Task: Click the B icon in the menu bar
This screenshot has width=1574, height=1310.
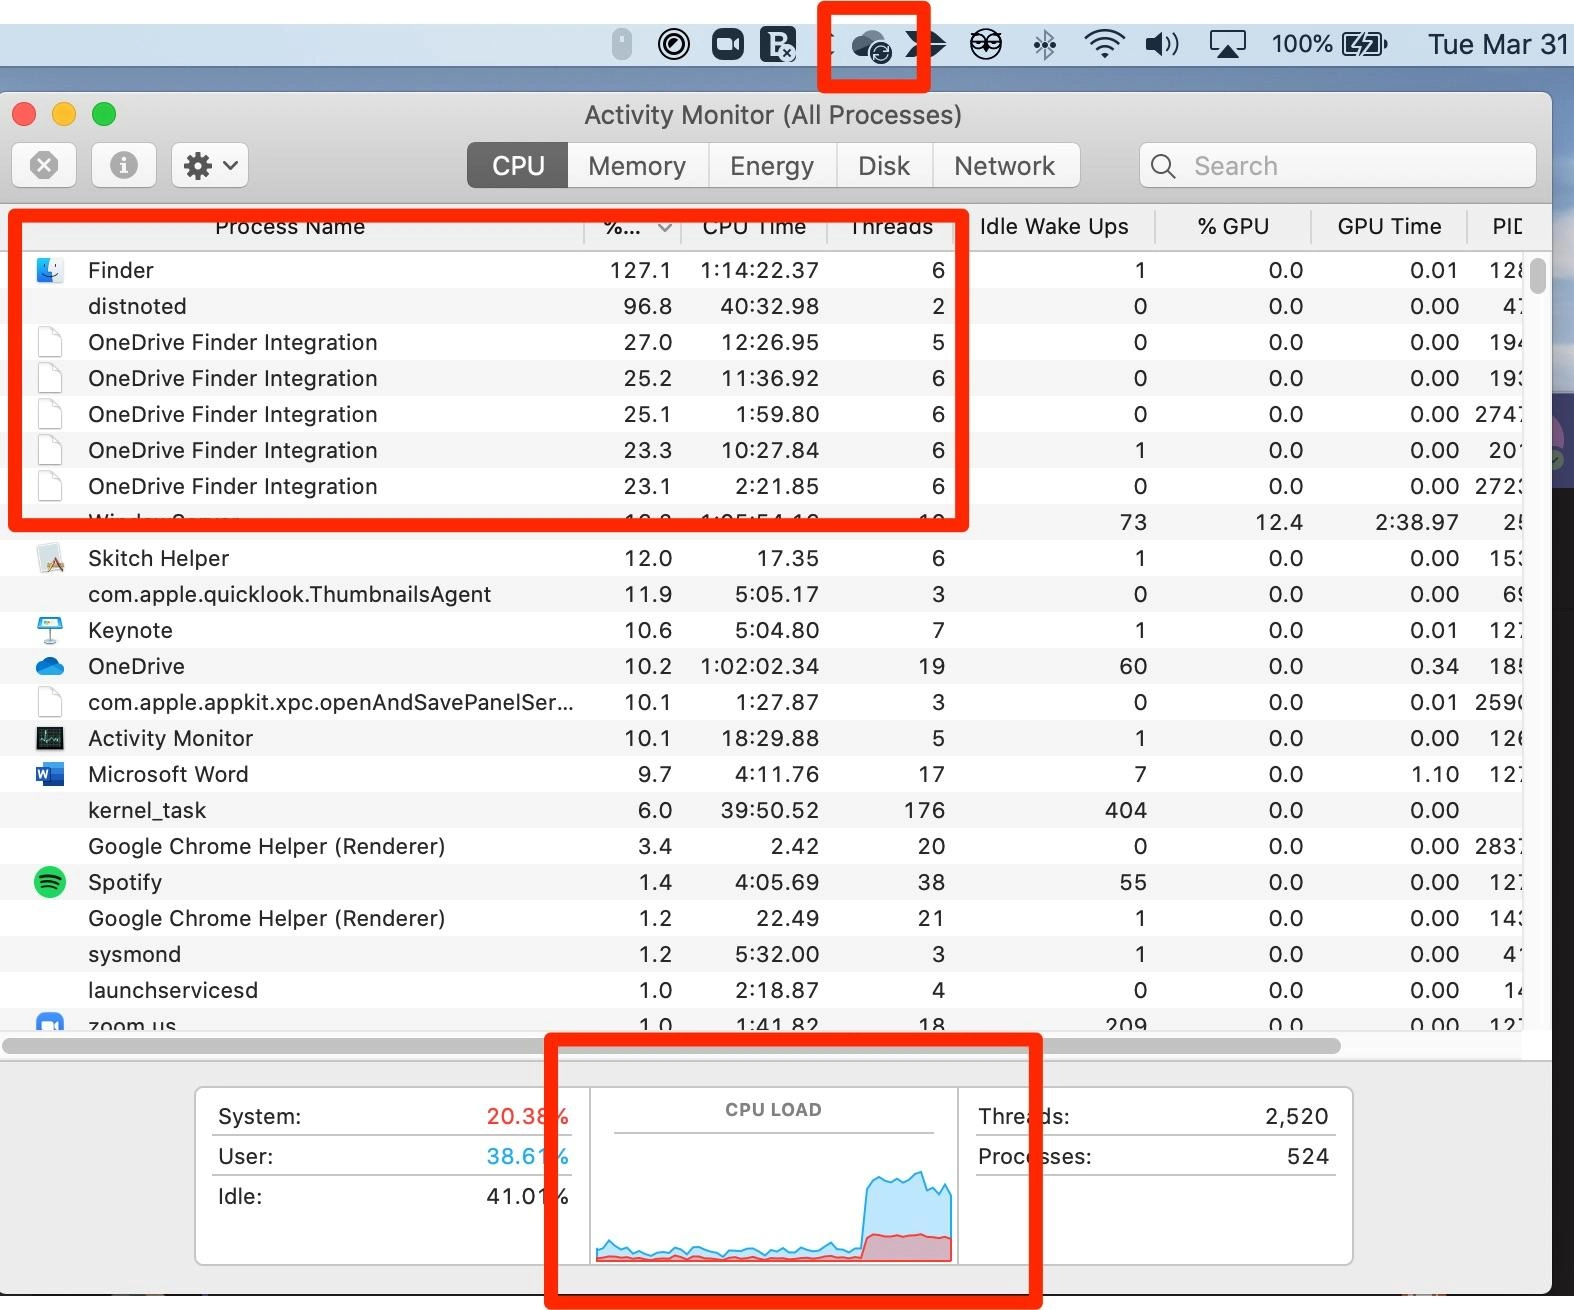Action: click(x=778, y=45)
